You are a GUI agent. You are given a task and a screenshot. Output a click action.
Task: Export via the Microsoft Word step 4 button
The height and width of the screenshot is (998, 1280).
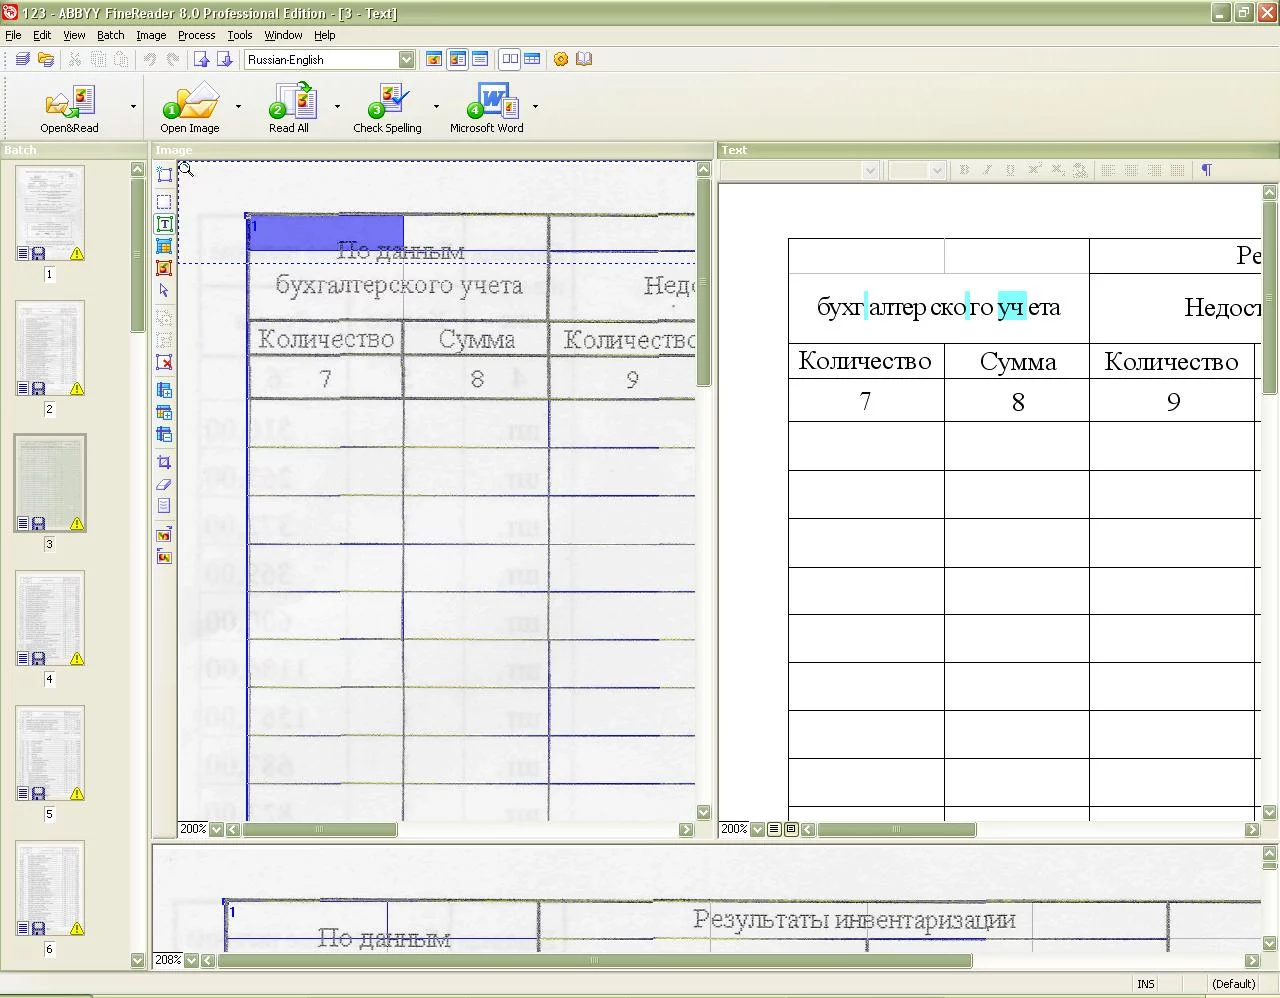487,108
